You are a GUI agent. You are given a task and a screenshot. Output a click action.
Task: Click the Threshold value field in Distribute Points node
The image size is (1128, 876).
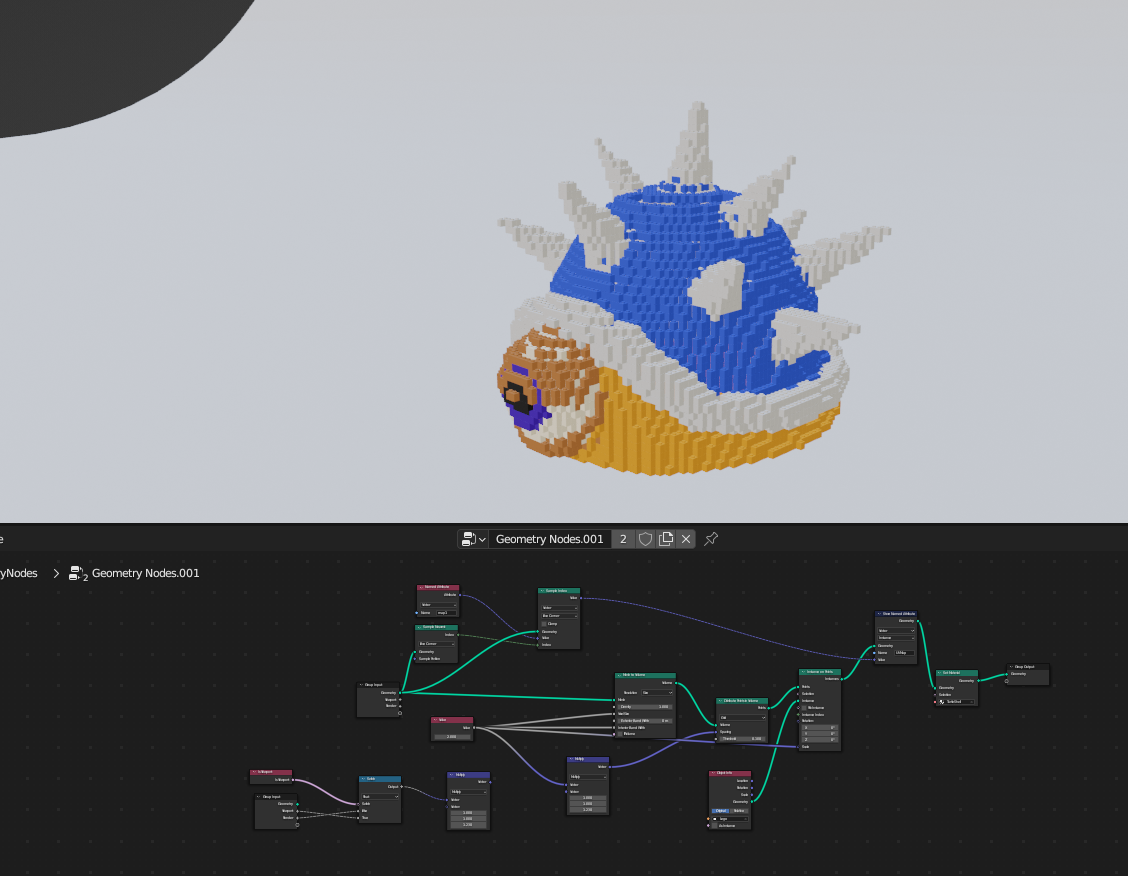742,739
